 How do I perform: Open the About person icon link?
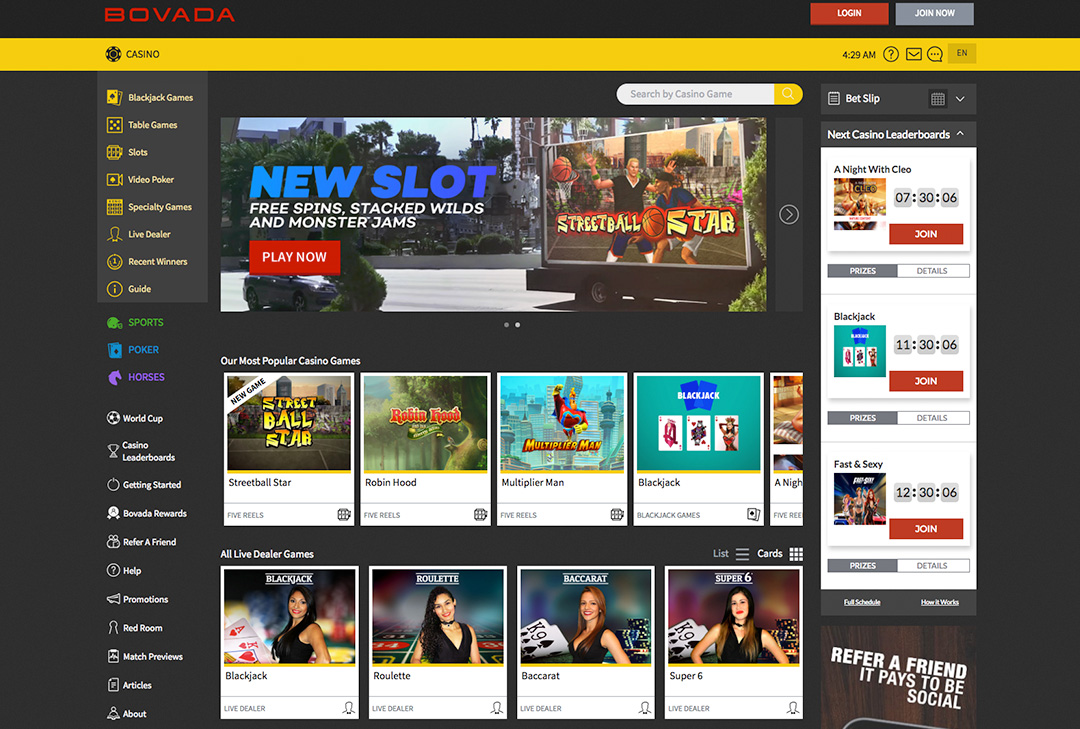point(113,714)
